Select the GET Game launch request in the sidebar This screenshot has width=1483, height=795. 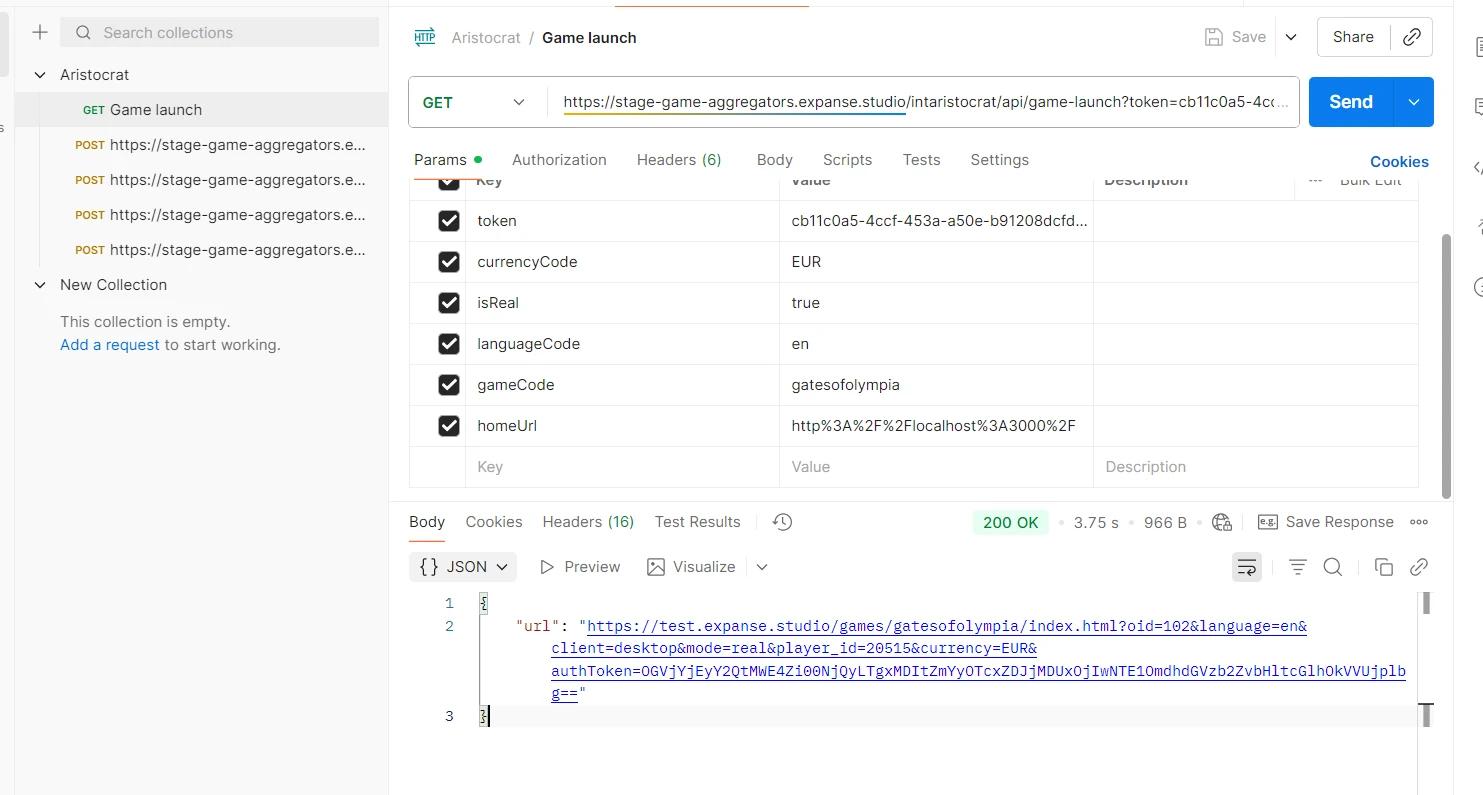201,110
